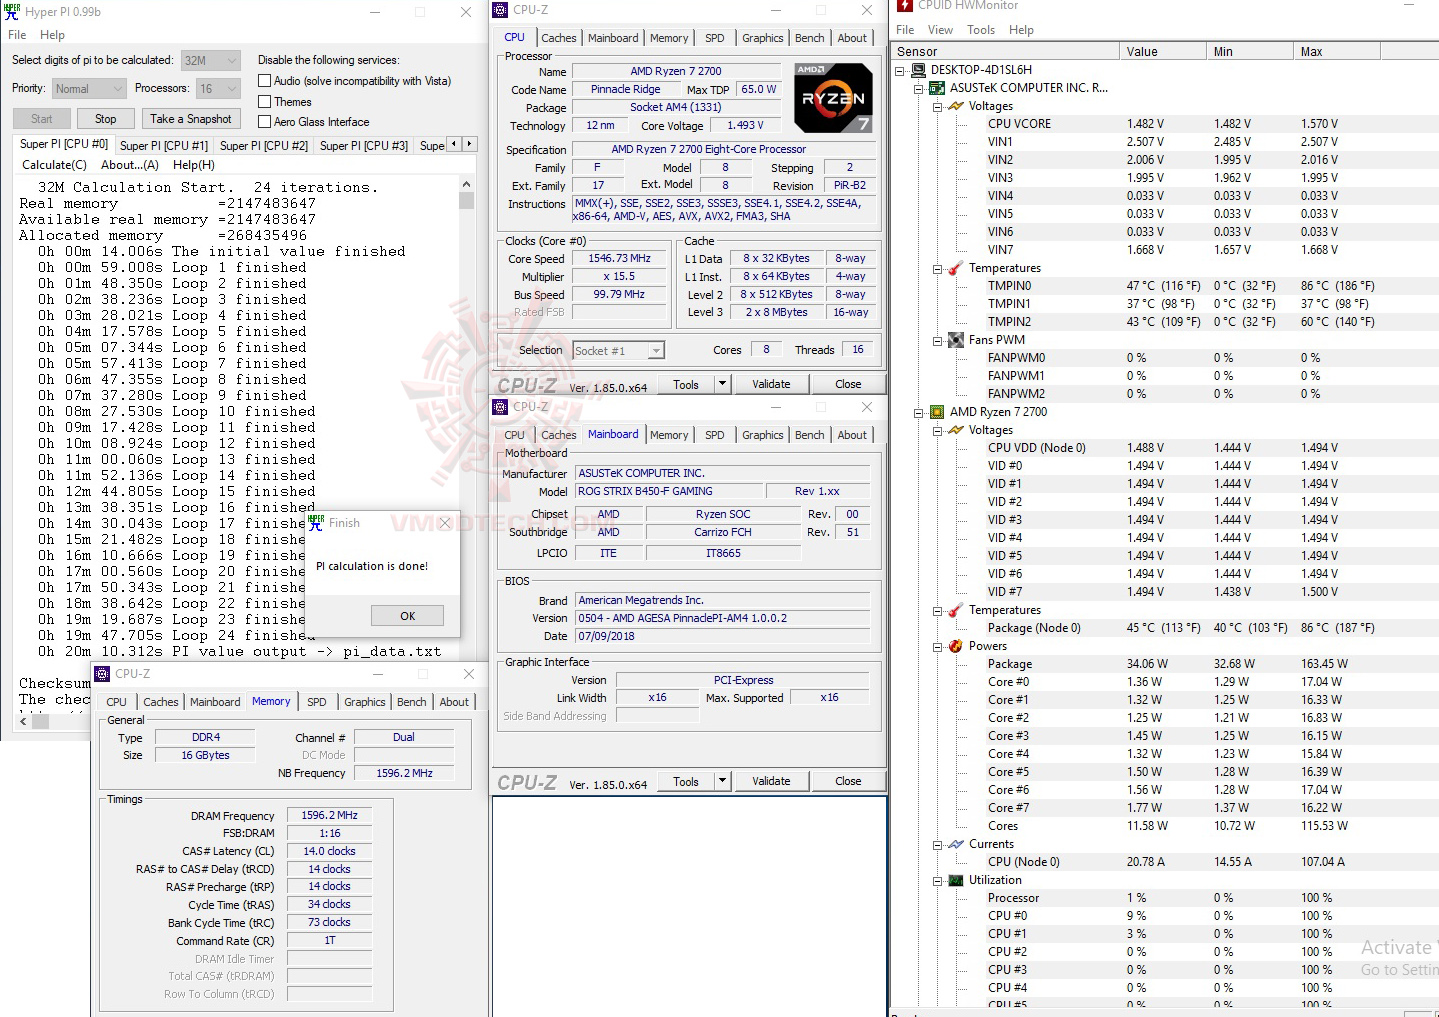Open Tools dropdown arrow in CPU-Z Mainboard window
The height and width of the screenshot is (1017, 1439).
click(x=722, y=781)
